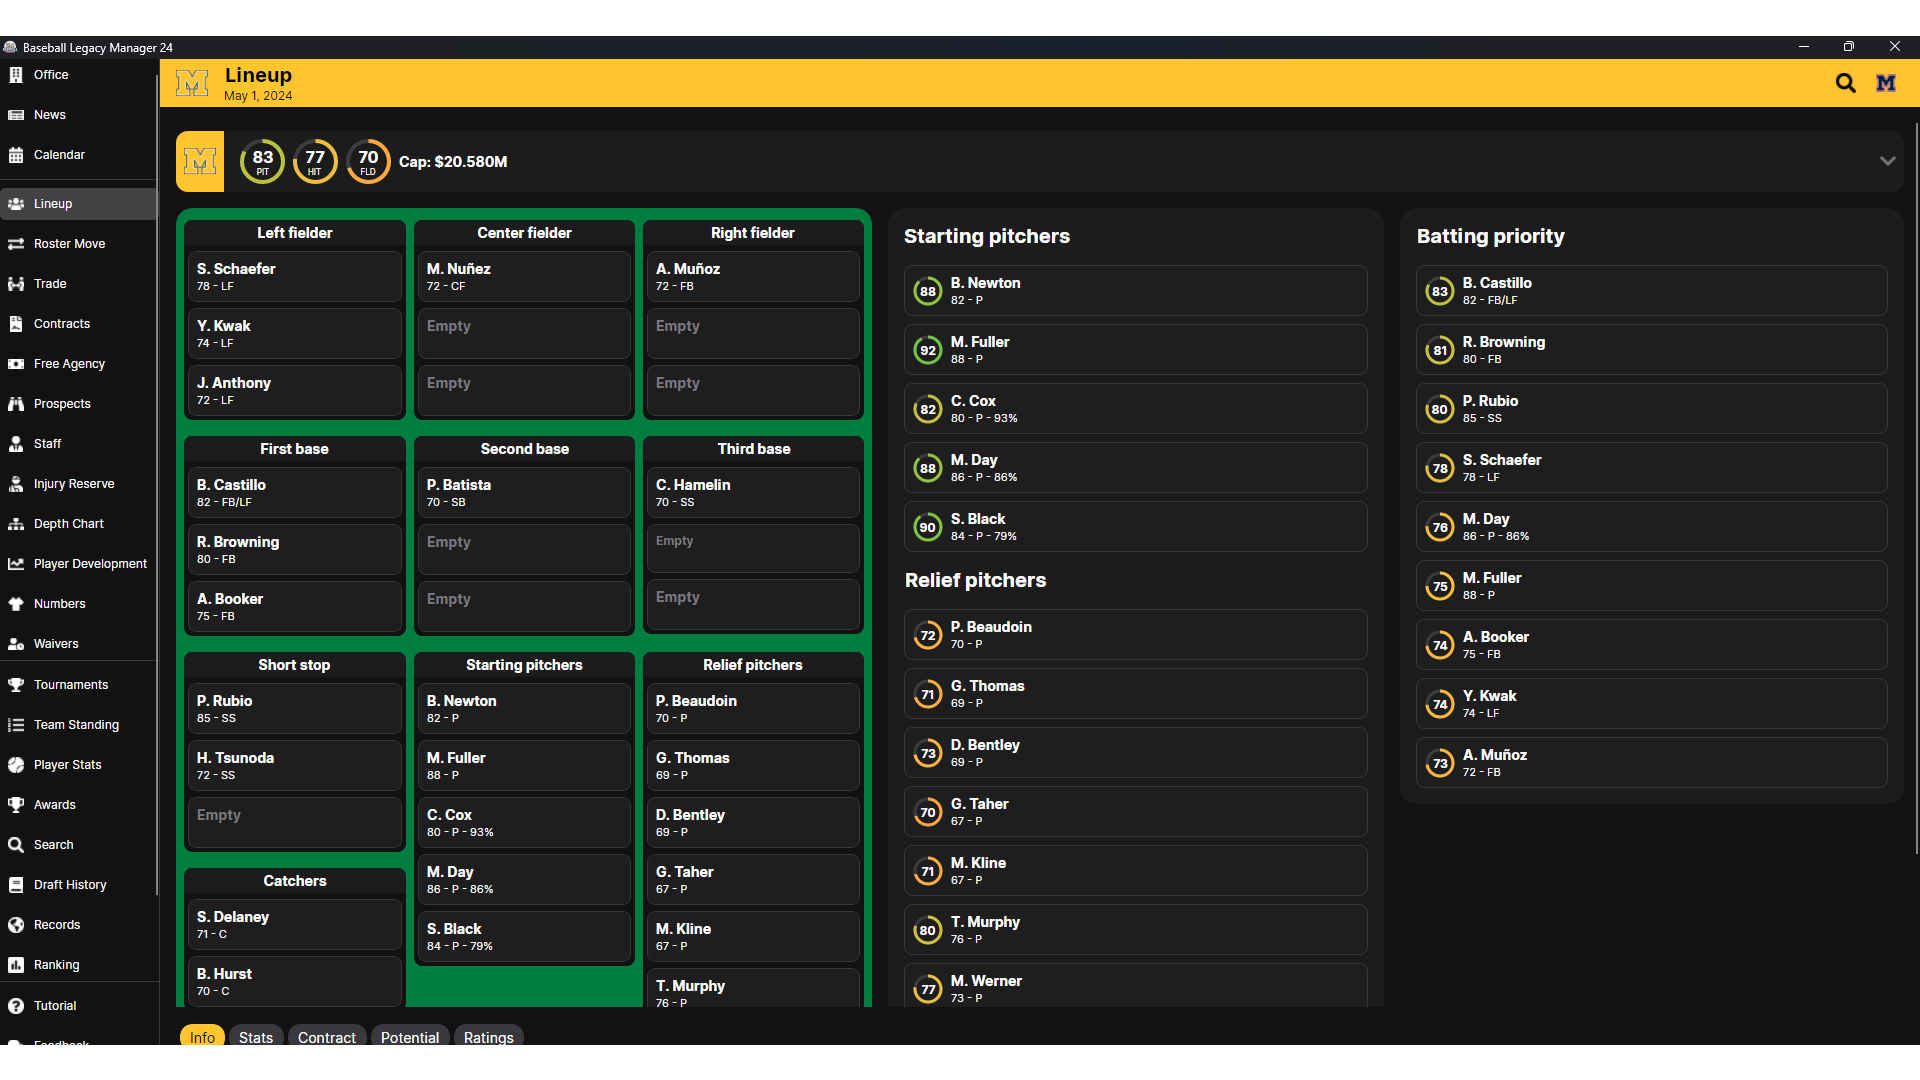Open the Draft History icon
1920x1080 pixels.
(x=16, y=885)
